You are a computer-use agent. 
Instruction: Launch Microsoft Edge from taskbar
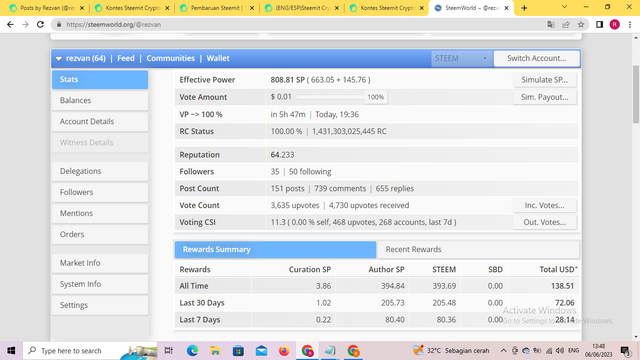point(192,351)
